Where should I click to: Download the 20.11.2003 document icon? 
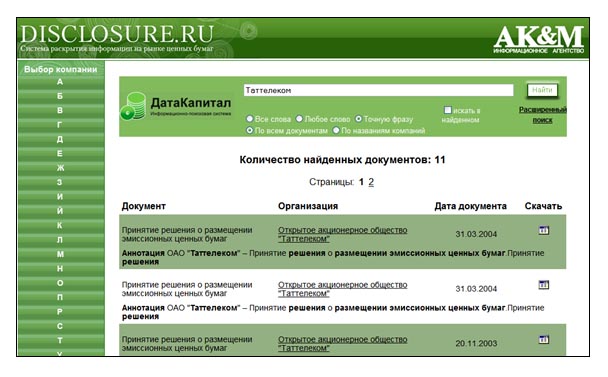click(544, 340)
